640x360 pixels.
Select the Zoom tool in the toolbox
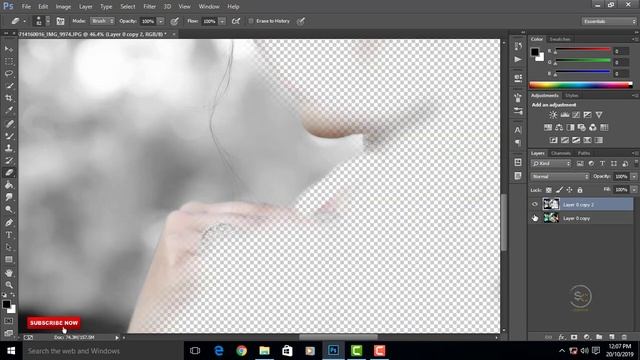[9, 285]
